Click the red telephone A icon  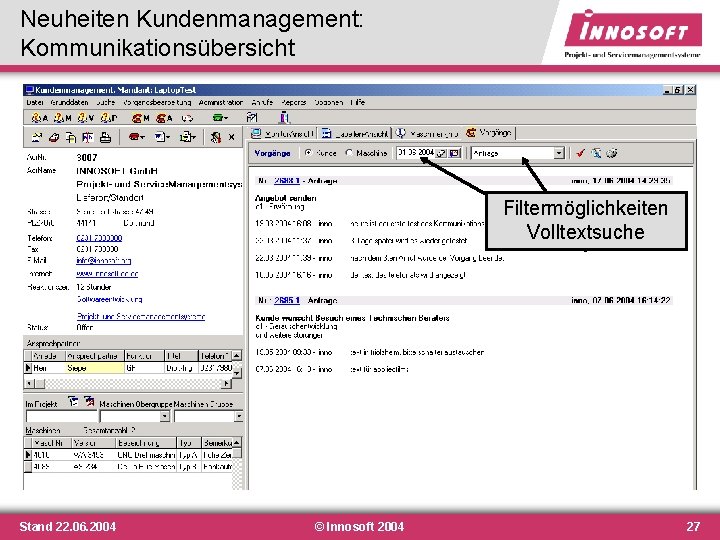[x=164, y=118]
